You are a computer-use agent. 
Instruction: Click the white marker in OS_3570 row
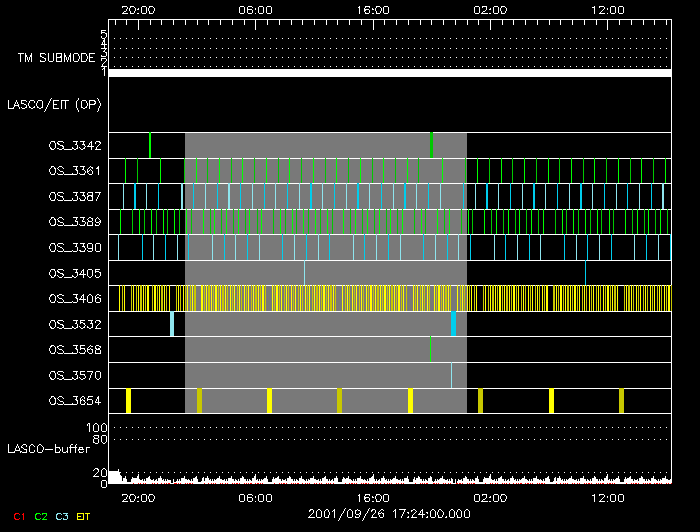pyautogui.click(x=451, y=375)
